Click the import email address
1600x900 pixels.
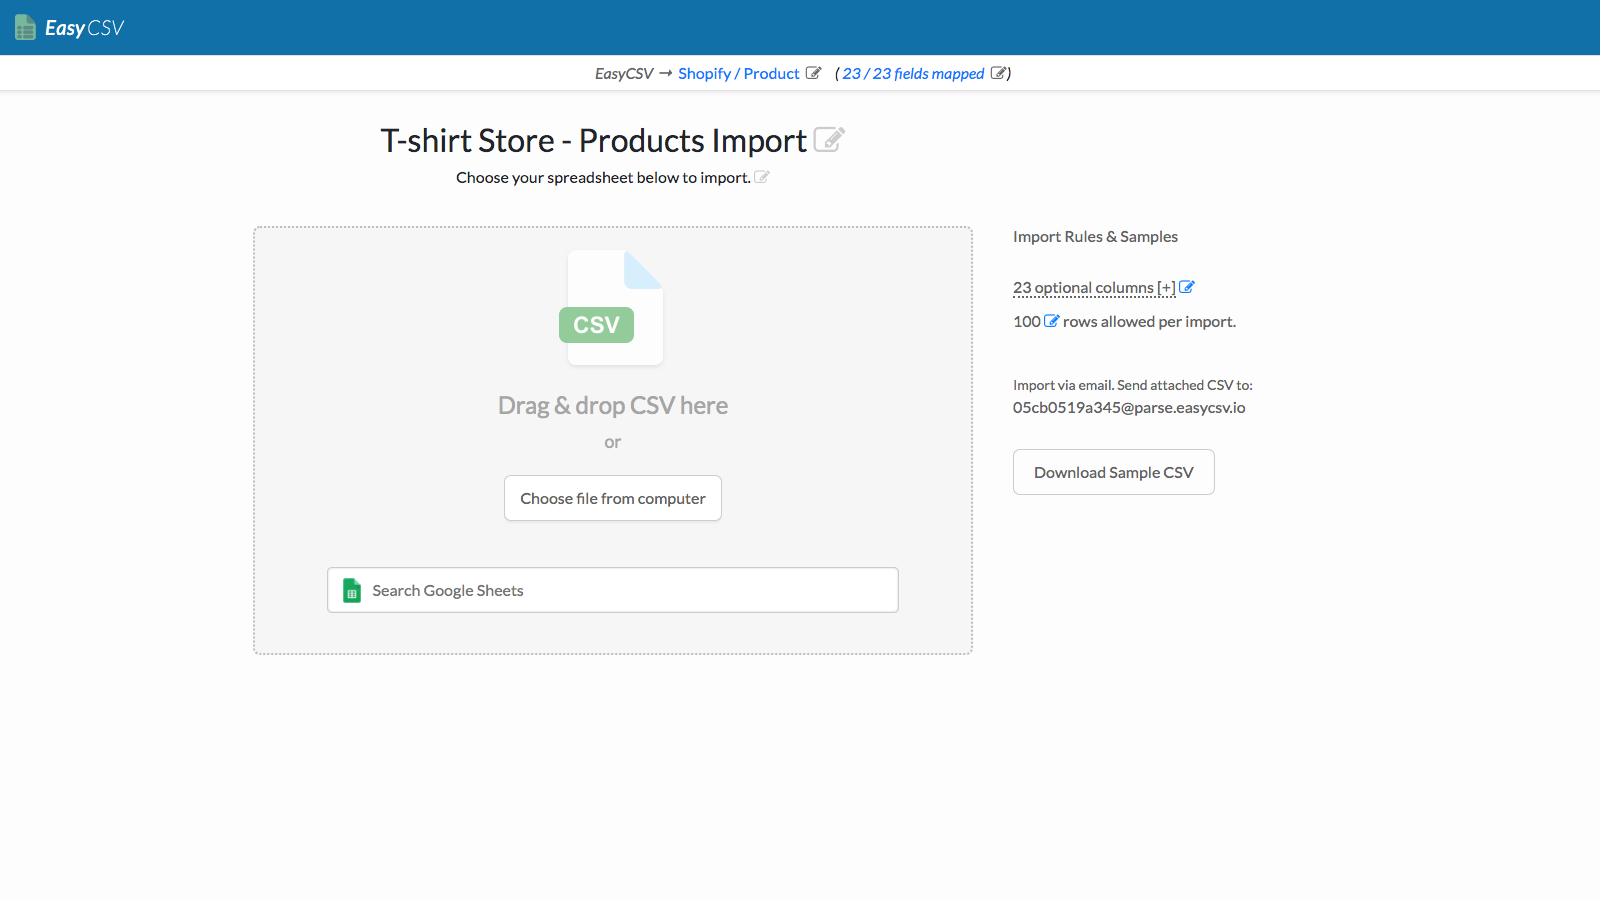coord(1129,407)
